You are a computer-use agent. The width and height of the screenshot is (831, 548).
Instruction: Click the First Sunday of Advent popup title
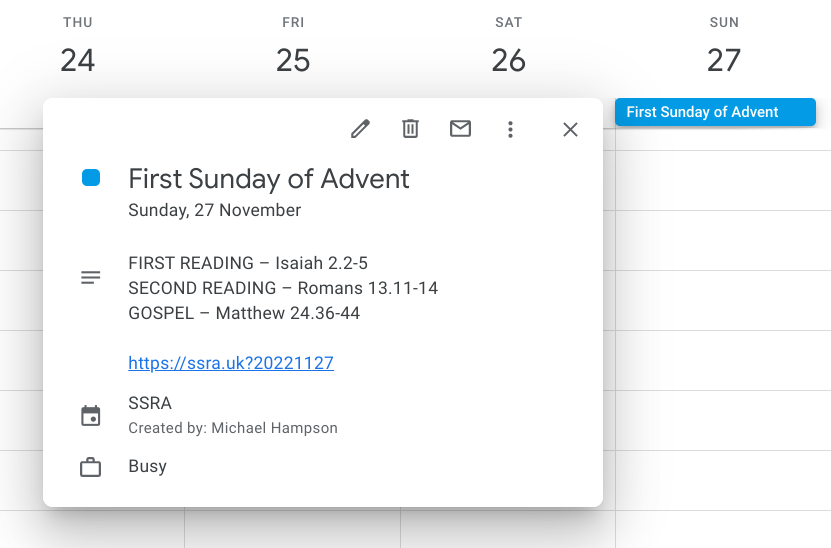(269, 179)
